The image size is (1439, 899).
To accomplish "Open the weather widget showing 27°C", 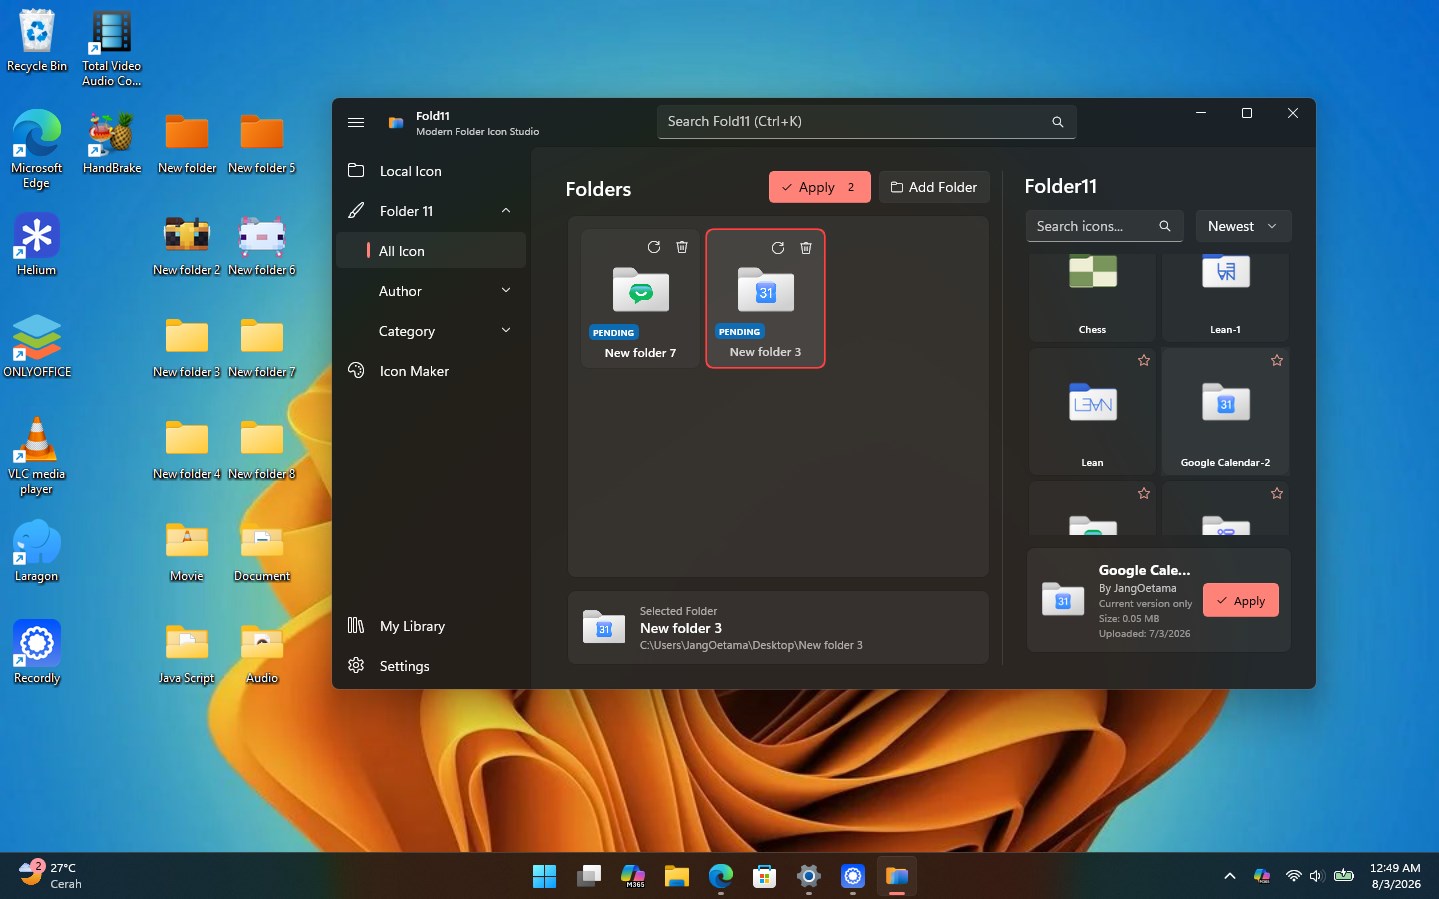I will click(52, 875).
